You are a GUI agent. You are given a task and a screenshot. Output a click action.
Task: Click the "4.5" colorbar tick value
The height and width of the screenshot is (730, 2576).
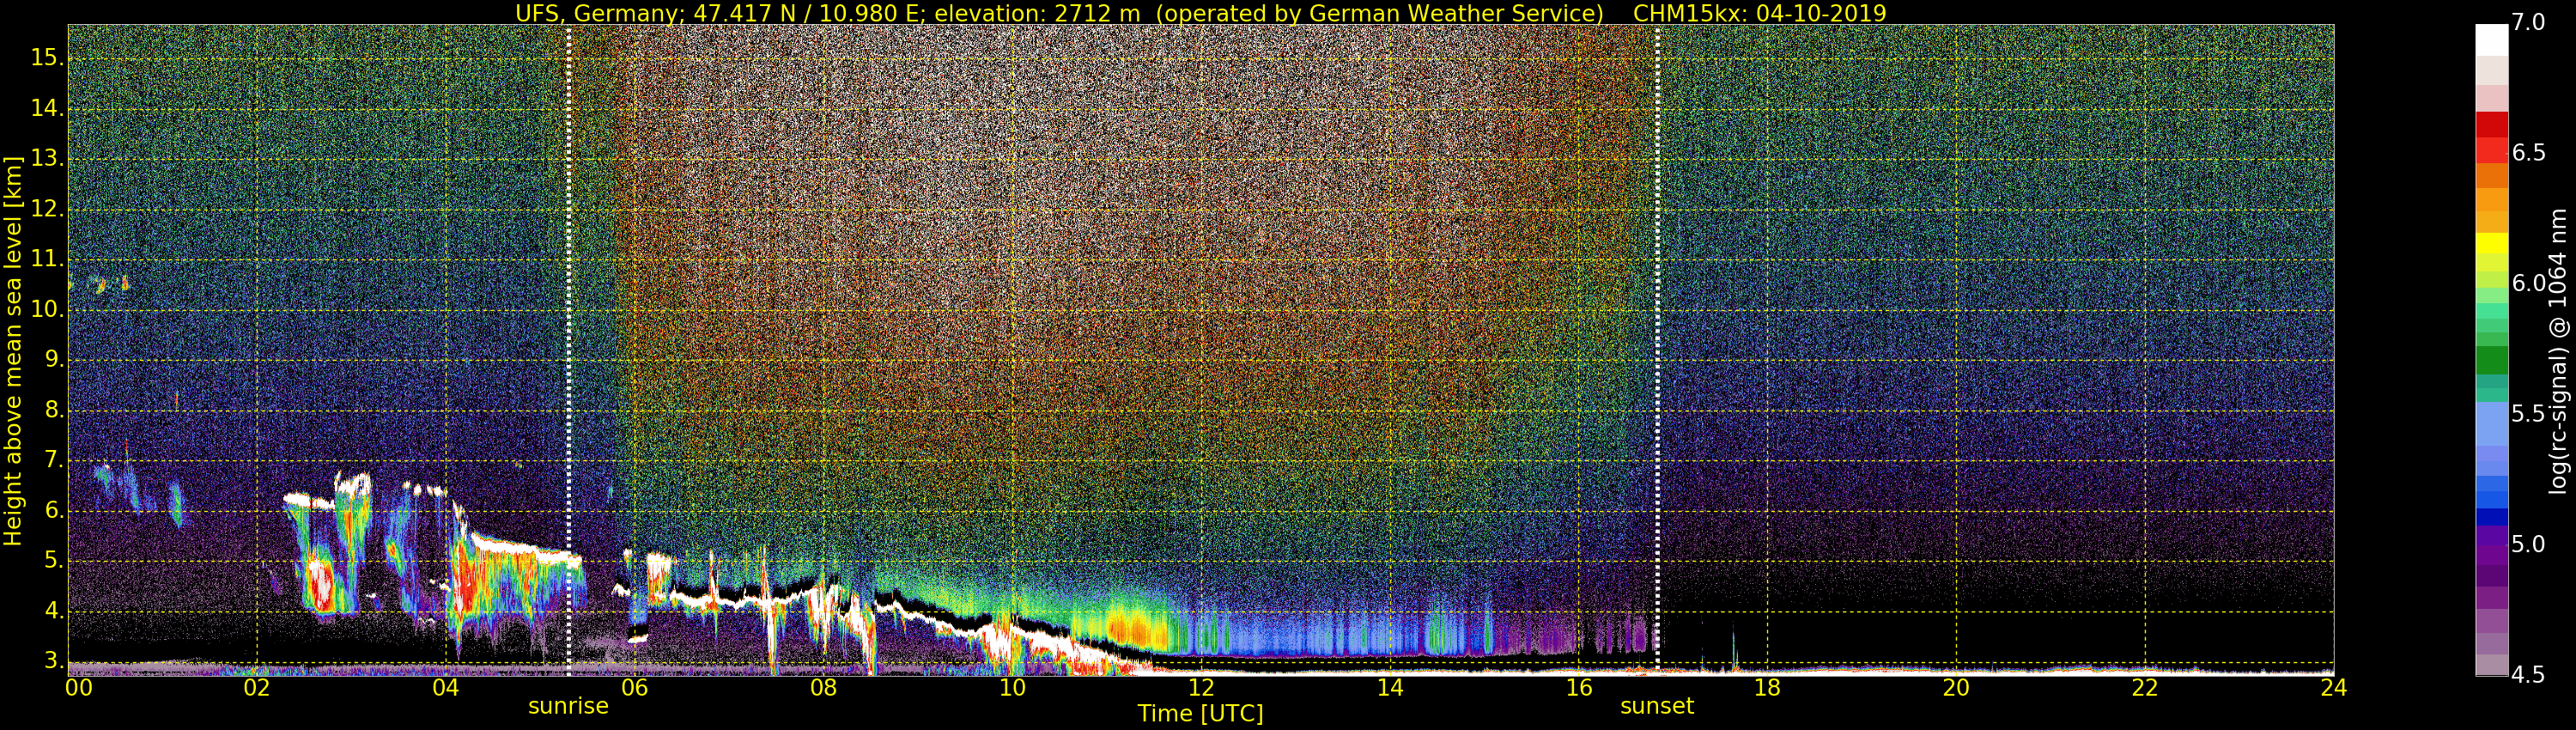tap(2528, 675)
